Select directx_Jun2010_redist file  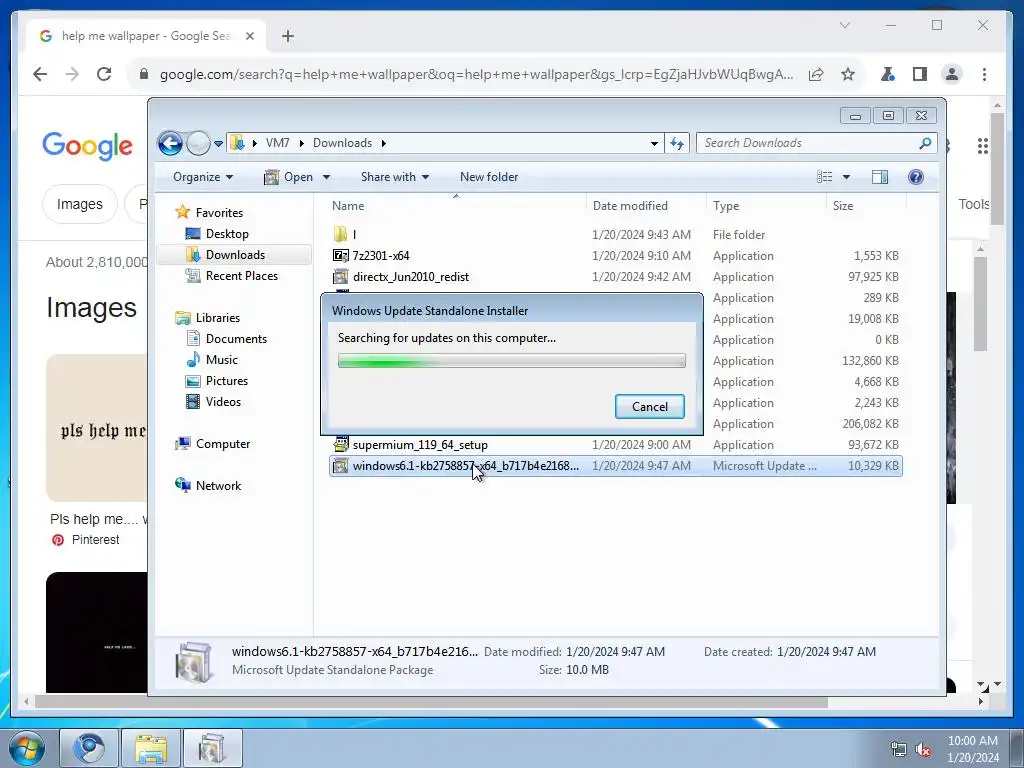pos(411,277)
